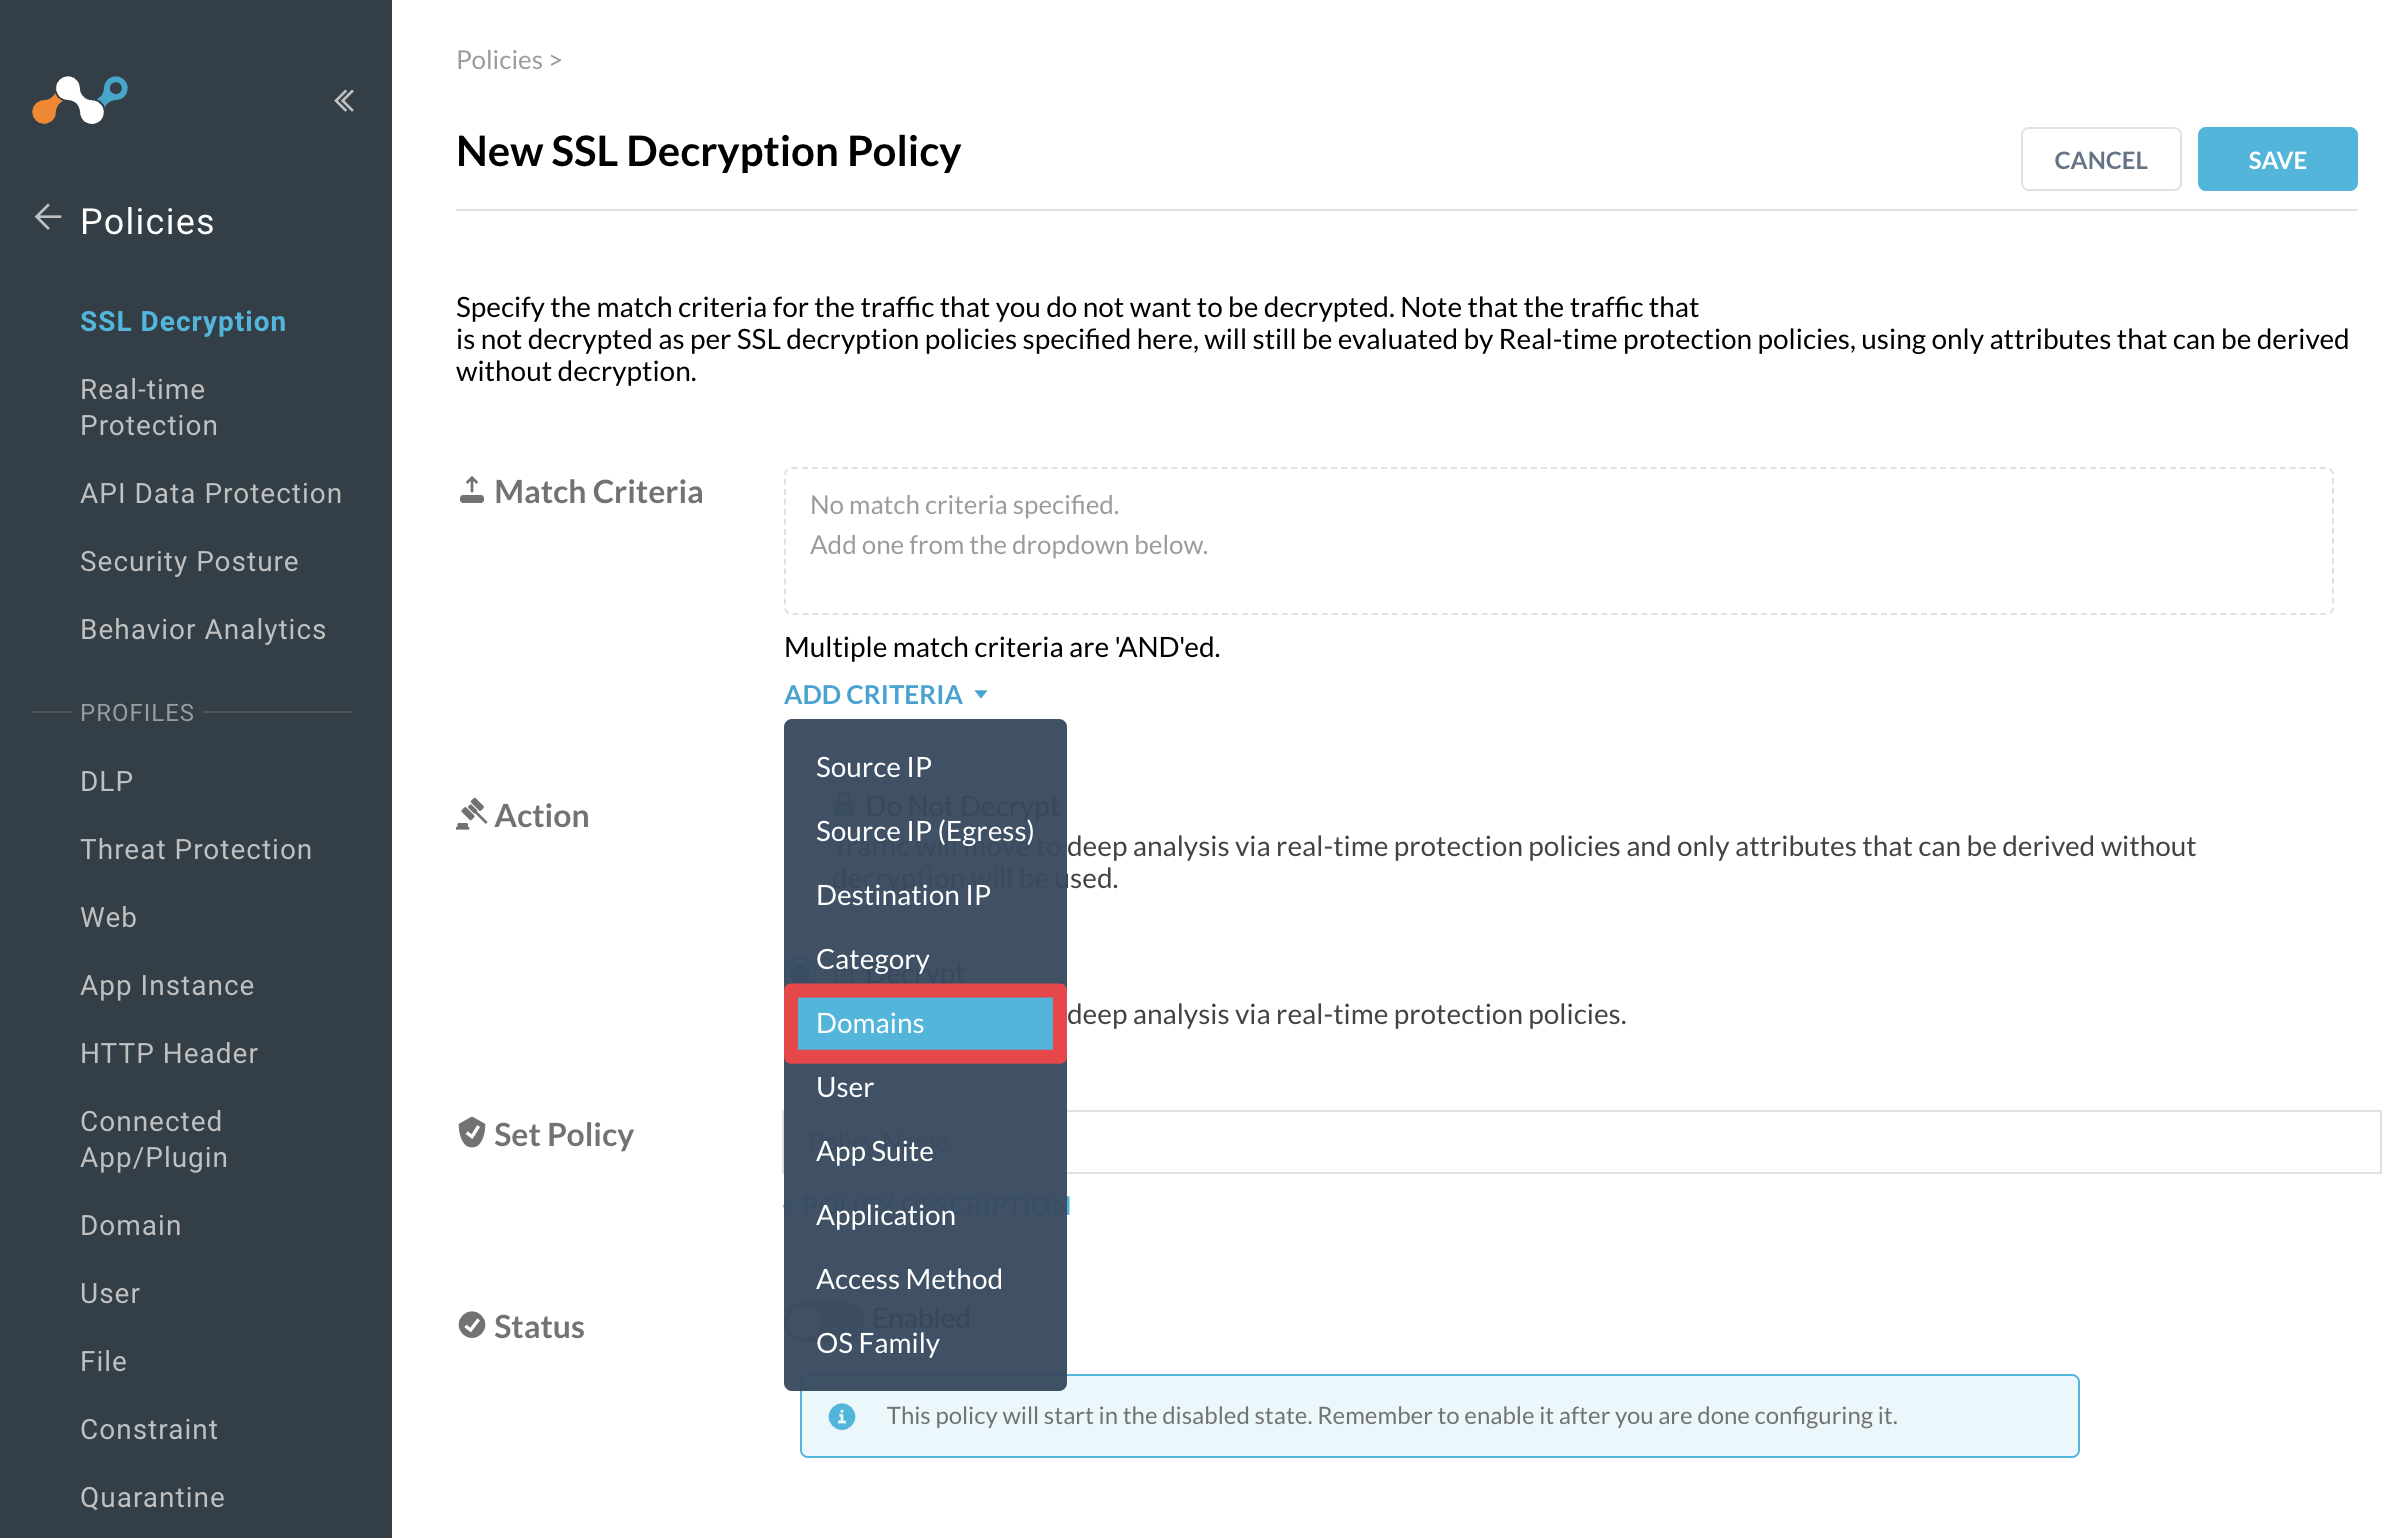Open Real-time Protection policies page
The width and height of the screenshot is (2384, 1538).
point(149,407)
